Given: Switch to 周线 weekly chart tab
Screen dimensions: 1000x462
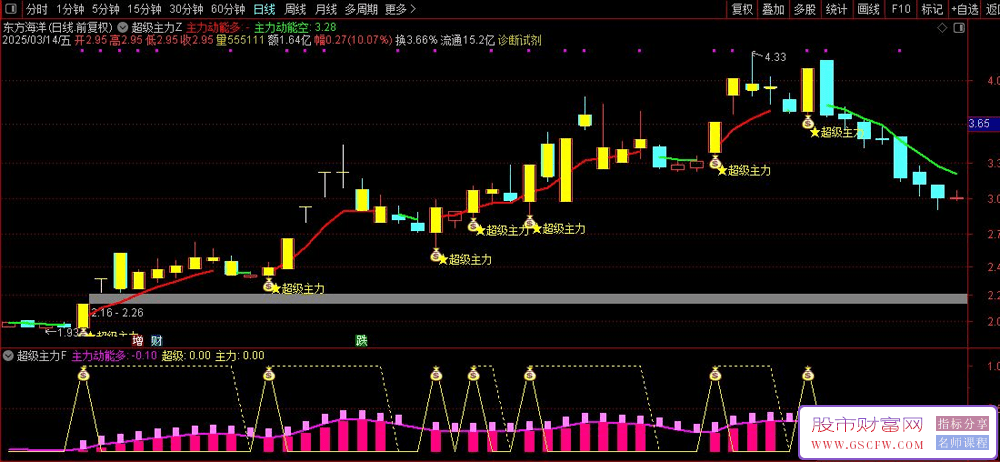Looking at the screenshot, I should tap(295, 9).
